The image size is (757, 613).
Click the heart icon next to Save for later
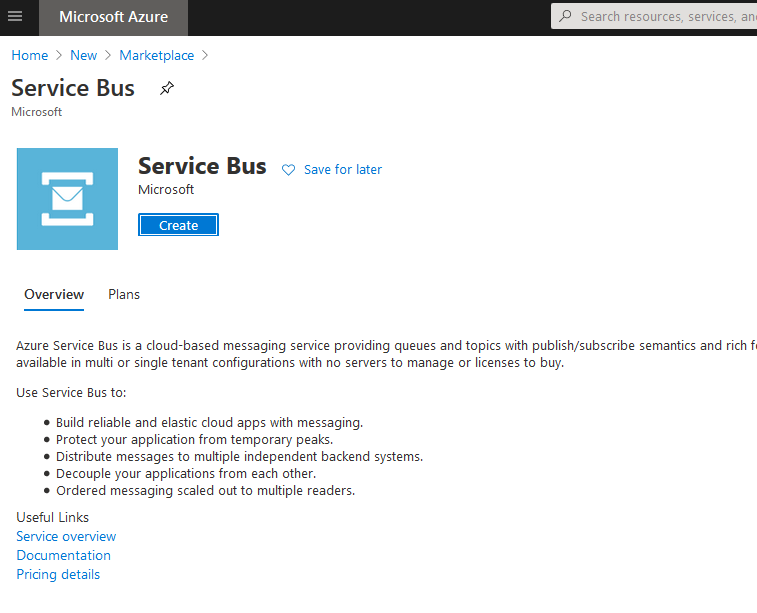coord(288,170)
